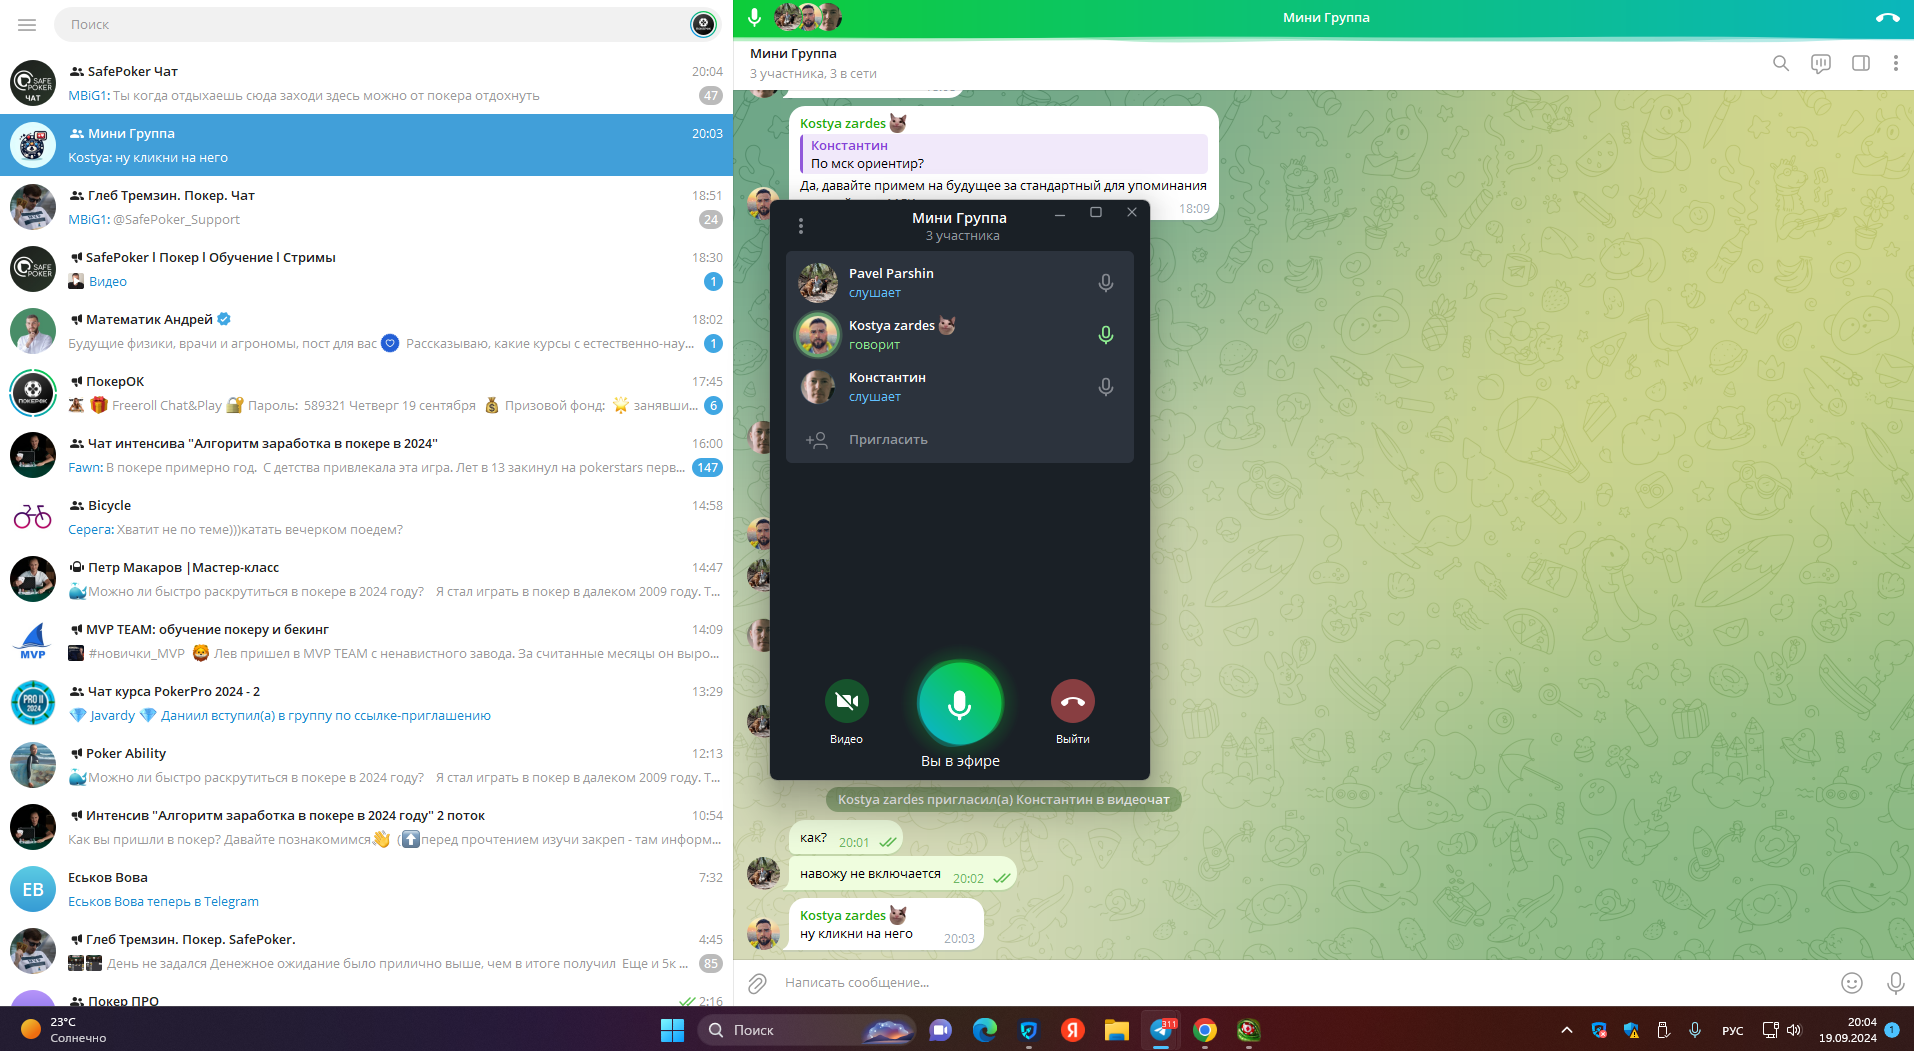Expand hidden system tray icons
The image size is (1914, 1051).
(1567, 1030)
